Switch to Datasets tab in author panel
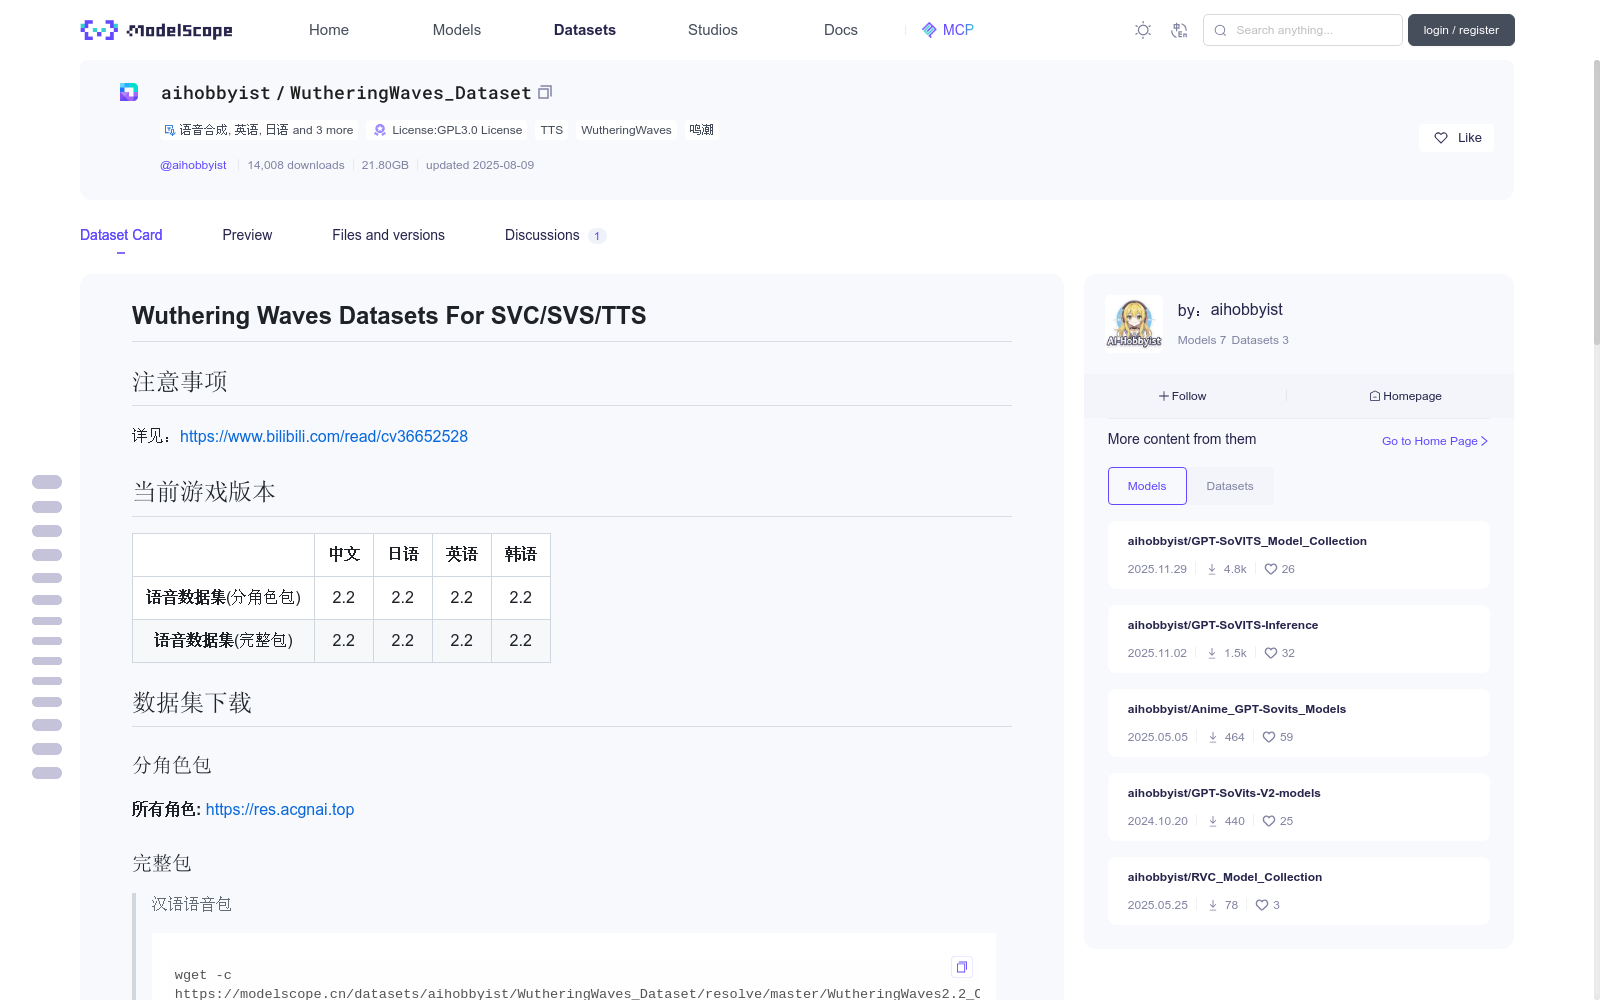The height and width of the screenshot is (1000, 1600). [1230, 486]
